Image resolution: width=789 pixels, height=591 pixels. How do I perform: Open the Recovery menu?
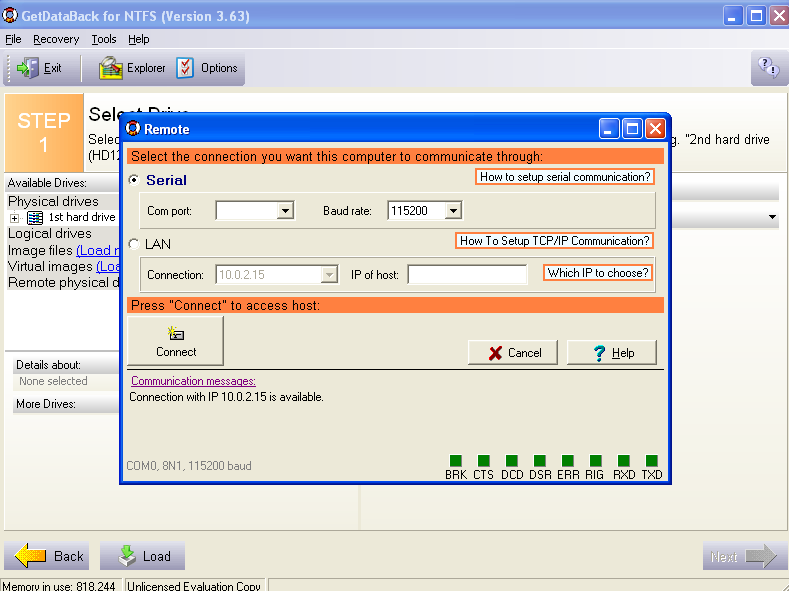(56, 39)
